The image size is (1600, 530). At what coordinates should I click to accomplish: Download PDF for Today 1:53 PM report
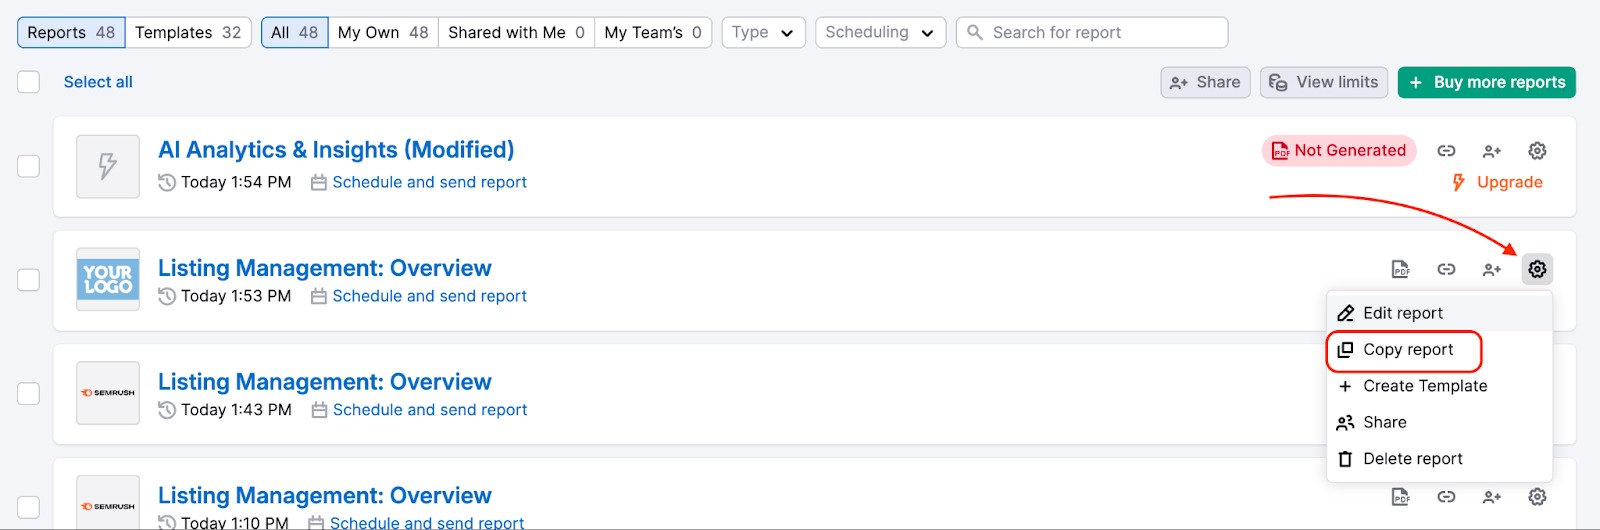tap(1401, 269)
